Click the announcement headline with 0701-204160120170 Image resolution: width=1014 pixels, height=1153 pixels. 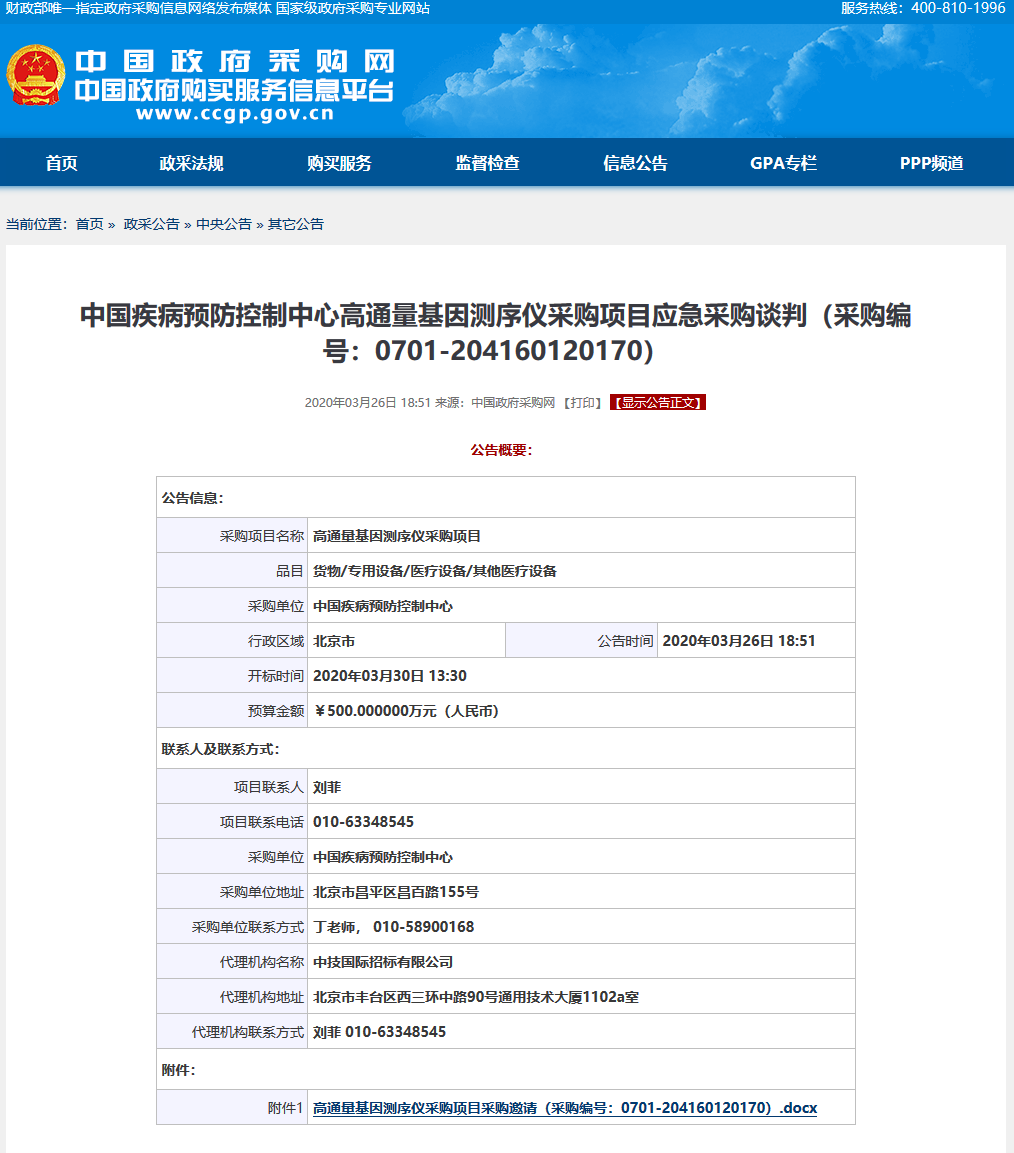(495, 333)
